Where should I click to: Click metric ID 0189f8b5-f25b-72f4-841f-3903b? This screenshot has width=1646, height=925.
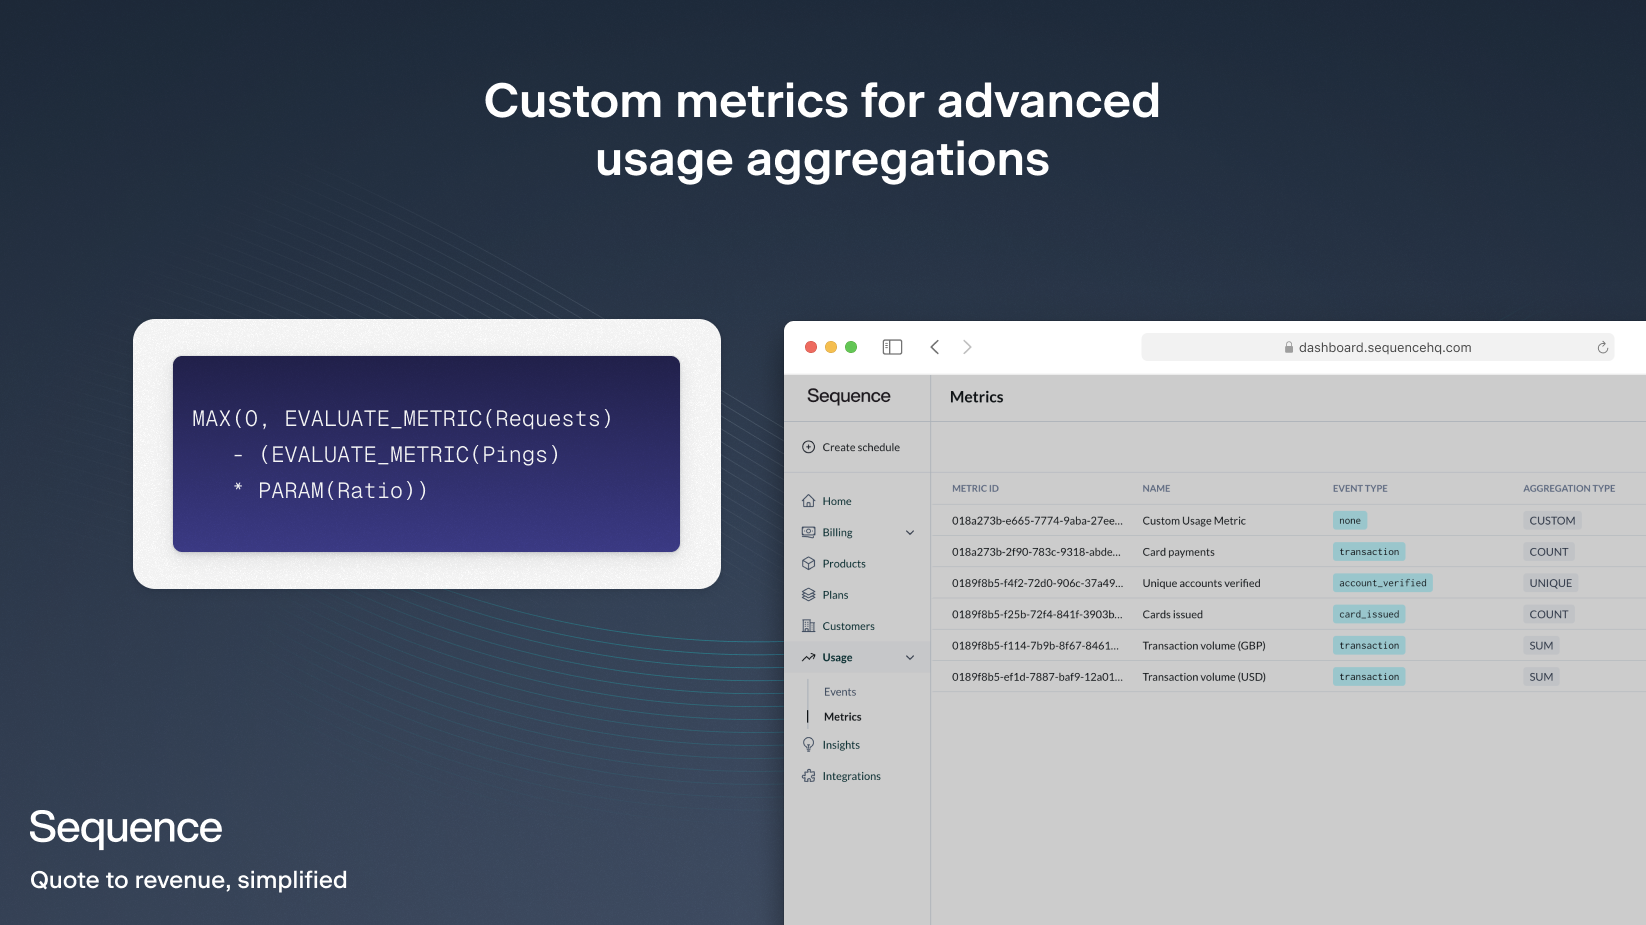tap(1037, 614)
